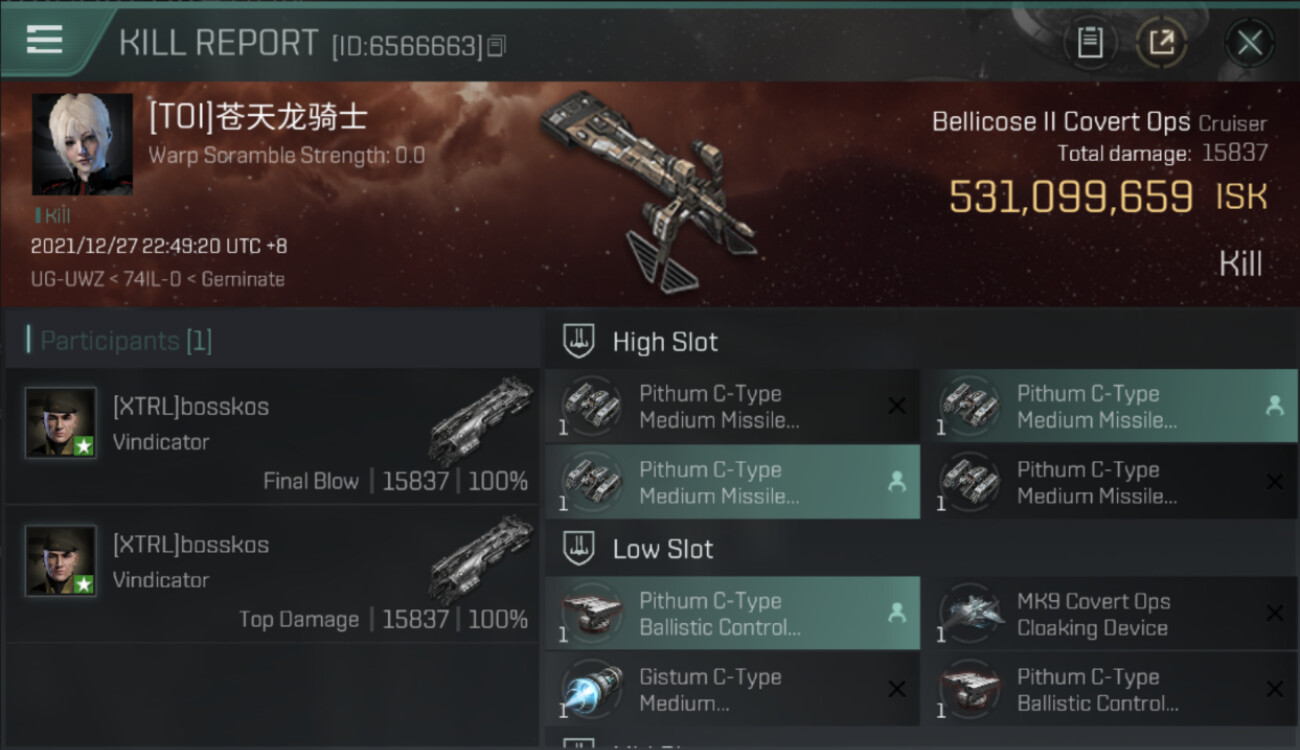Open bosskos Top Damage participant entry
1300x750 pixels.
pyautogui.click(x=272, y=574)
